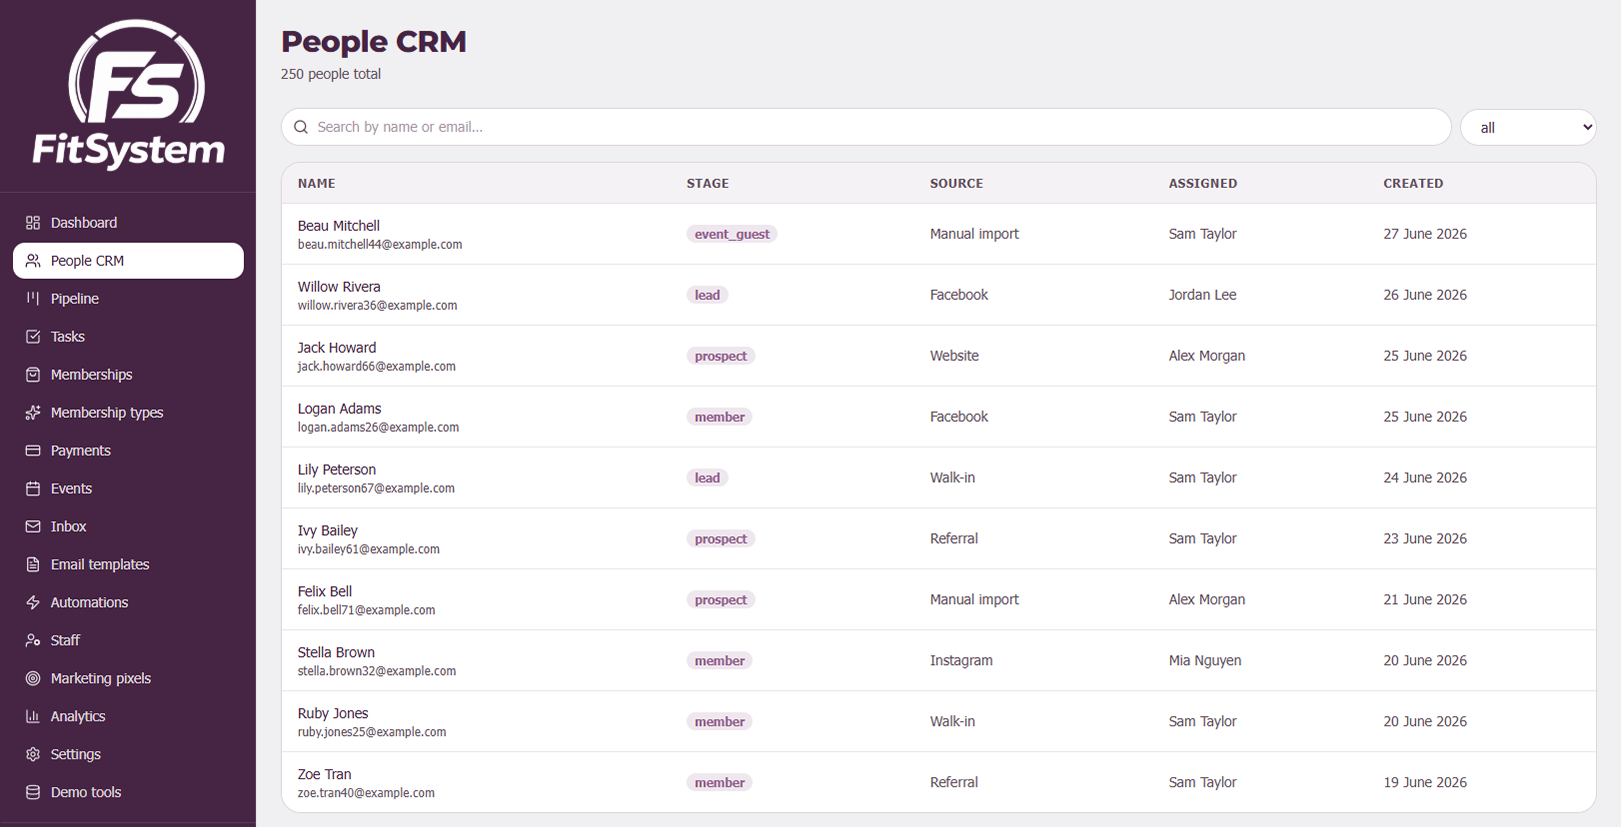Open the Analytics page
This screenshot has height=827, width=1621.
coord(128,717)
